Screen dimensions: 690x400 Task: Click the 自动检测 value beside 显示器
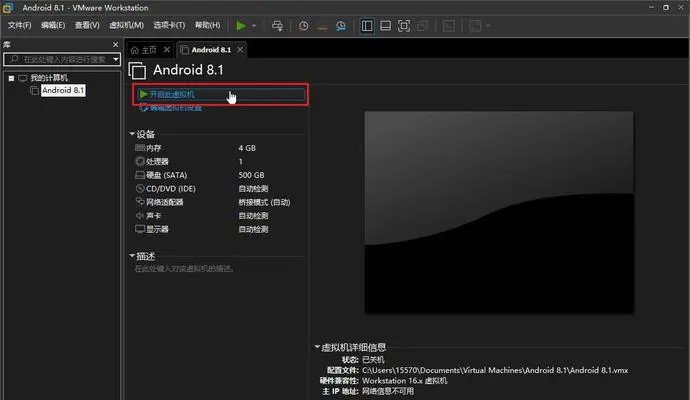253,229
